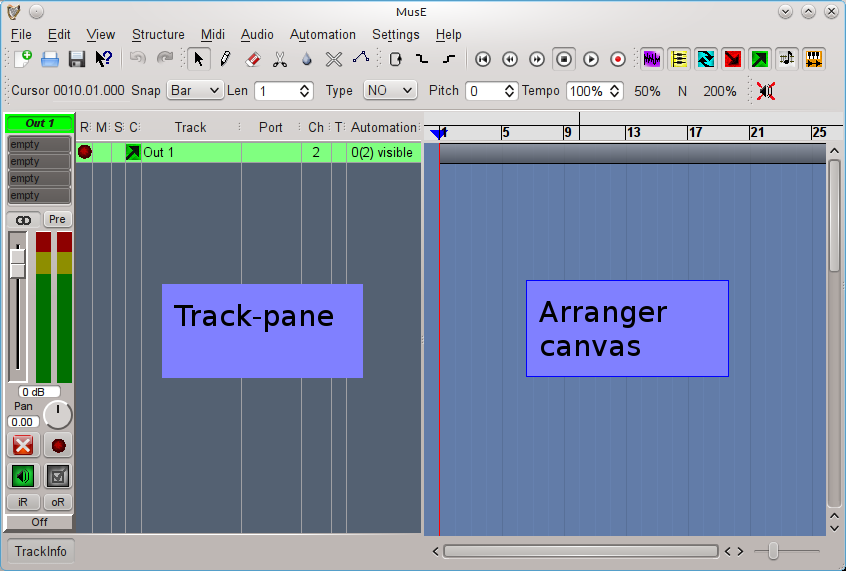
Task: Toggle record arm on Out 1 track row
Action: pos(85,152)
